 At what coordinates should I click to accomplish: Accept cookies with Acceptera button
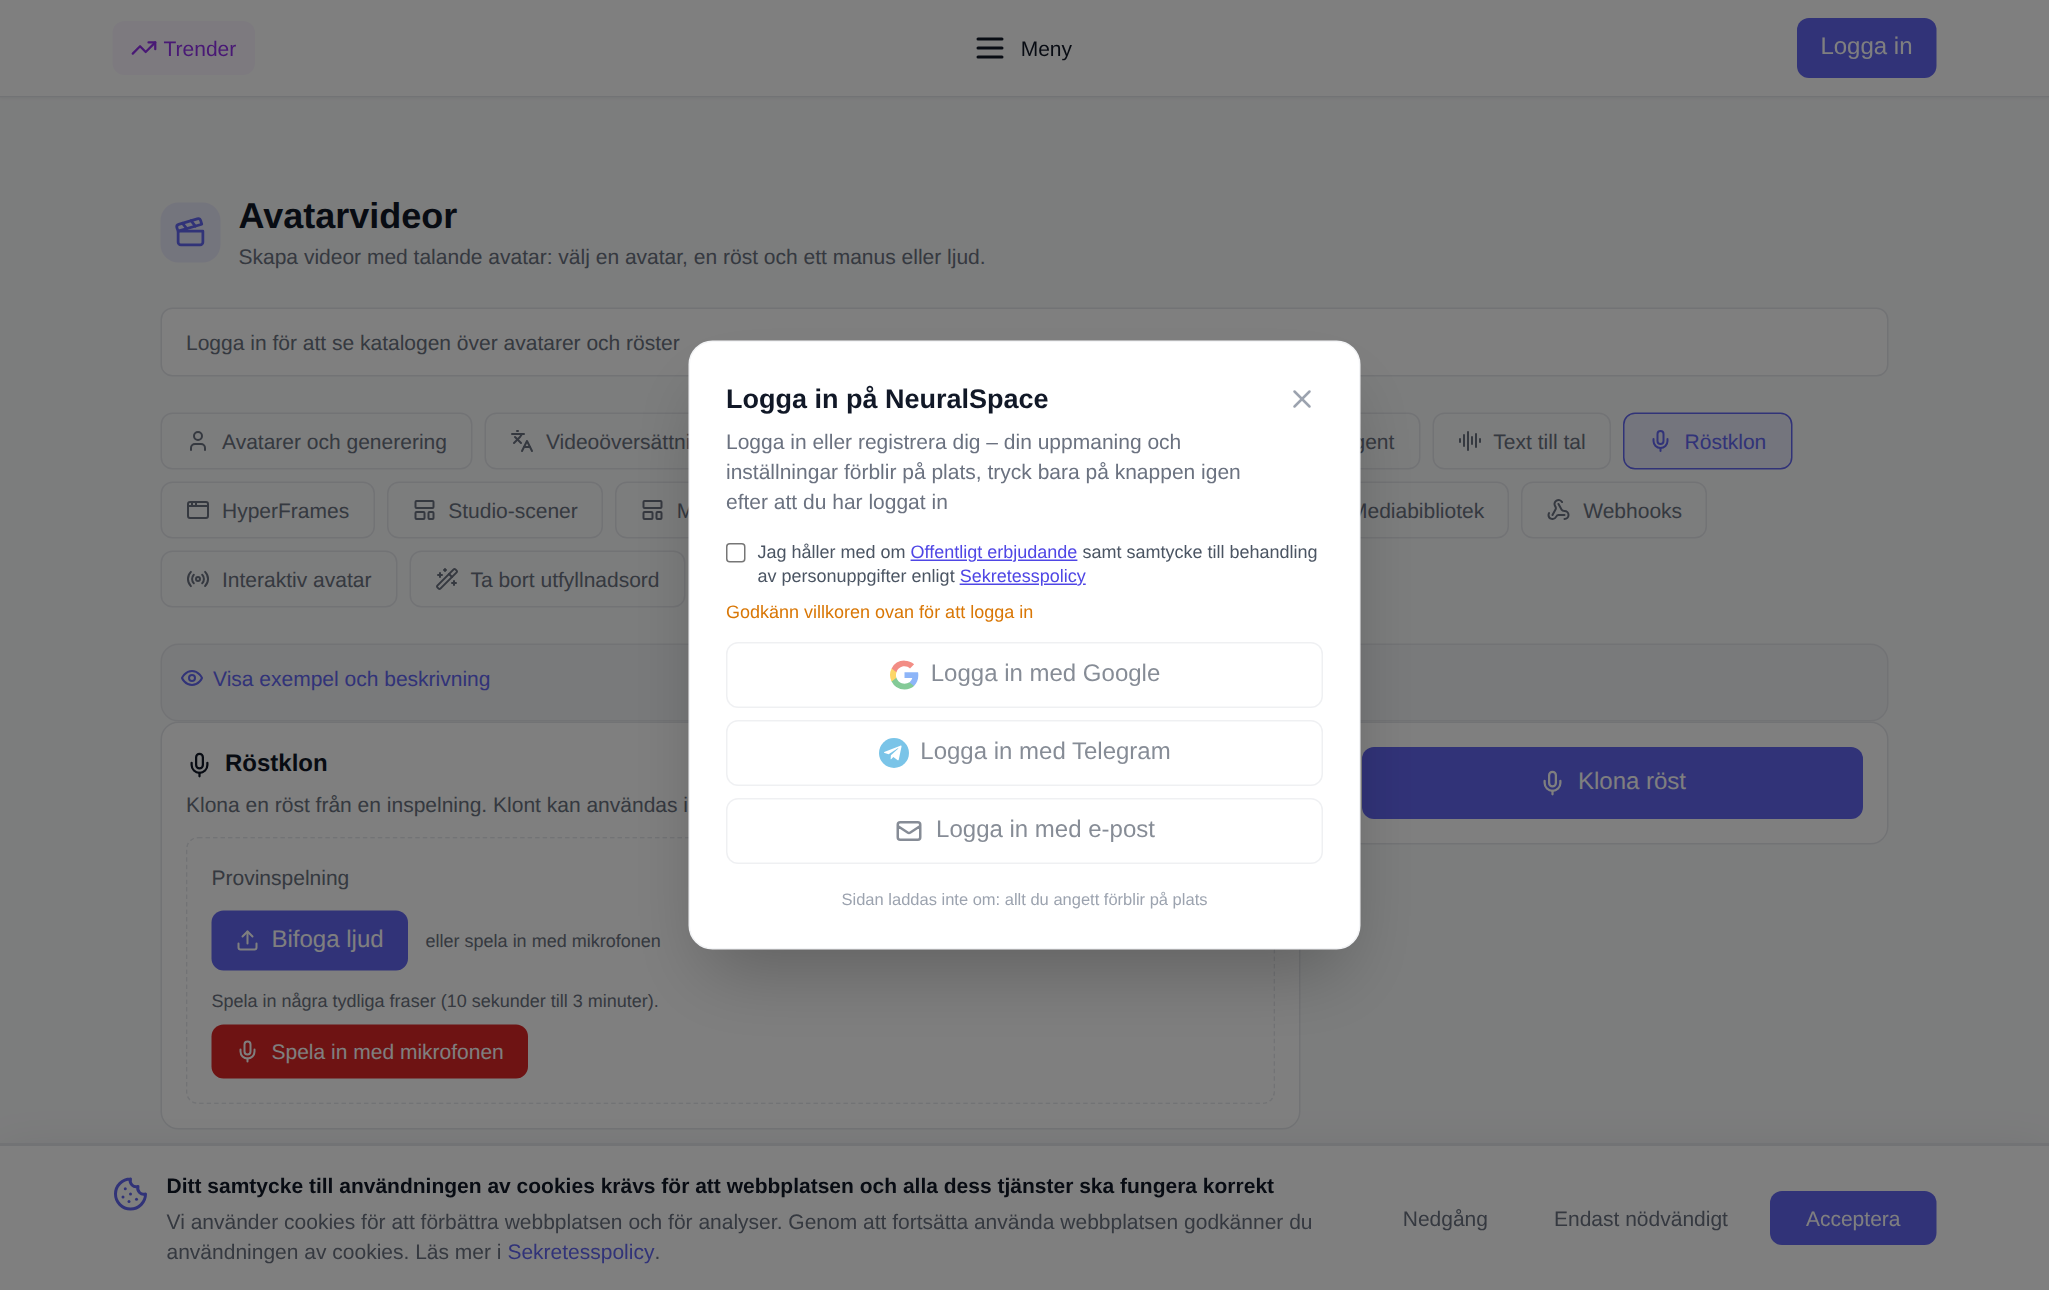coord(1852,1218)
